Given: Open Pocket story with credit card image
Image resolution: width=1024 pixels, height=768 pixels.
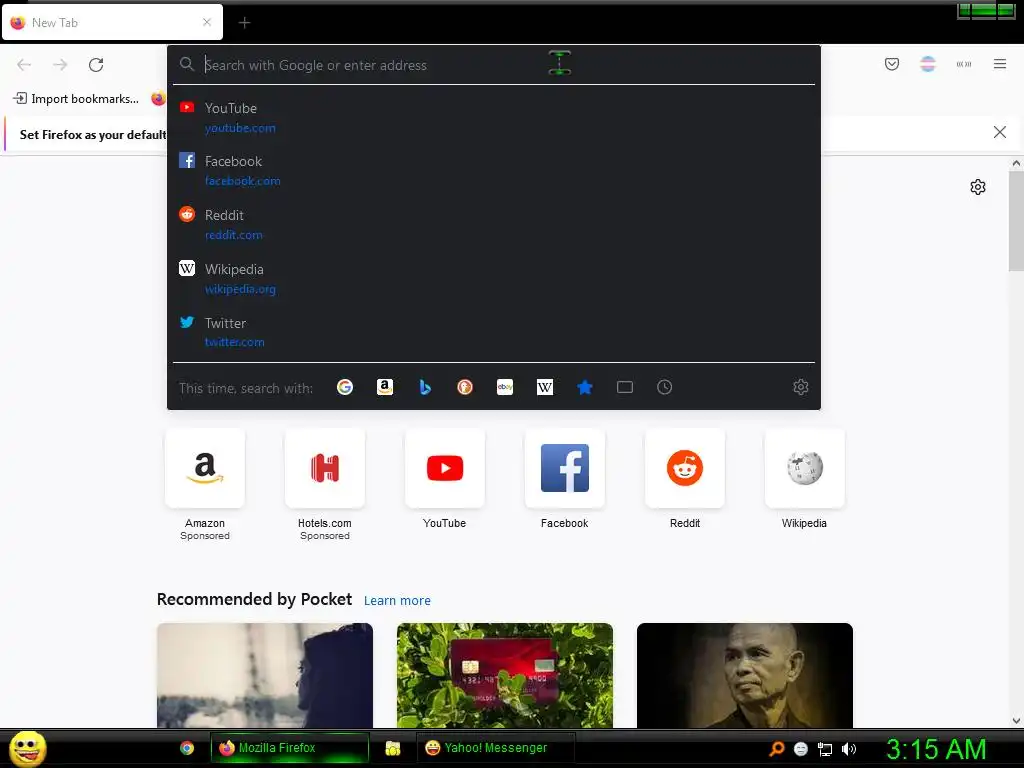Looking at the screenshot, I should coord(505,675).
